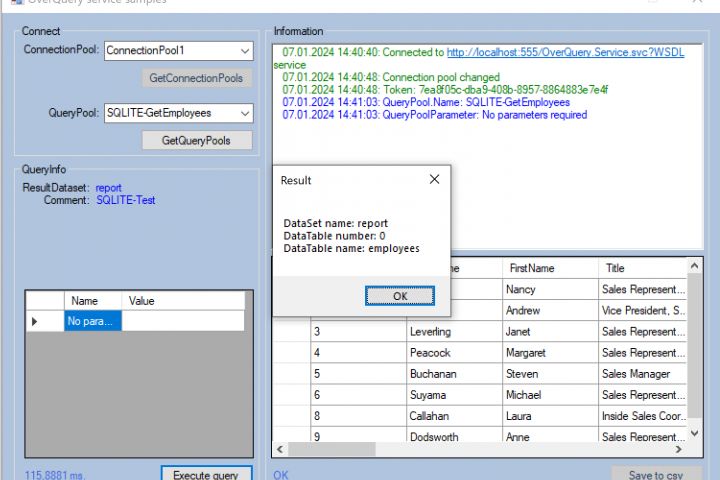
Task: Open the ConnectionPool dropdown
Action: tap(245, 50)
